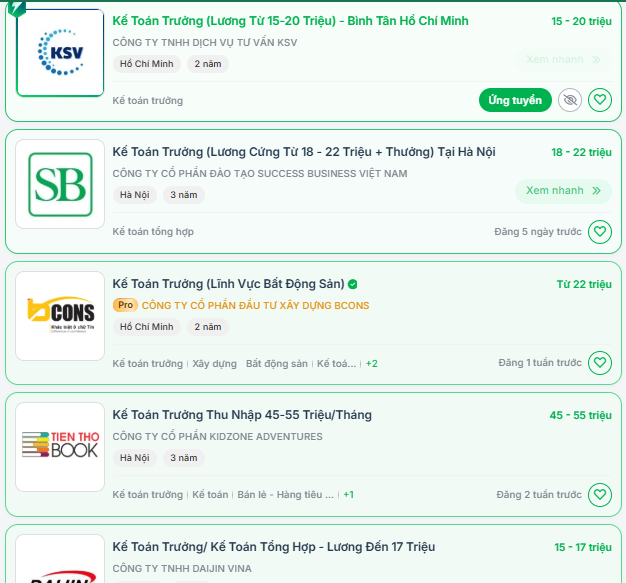Click 2 năm tag on BCONS job

208,327
